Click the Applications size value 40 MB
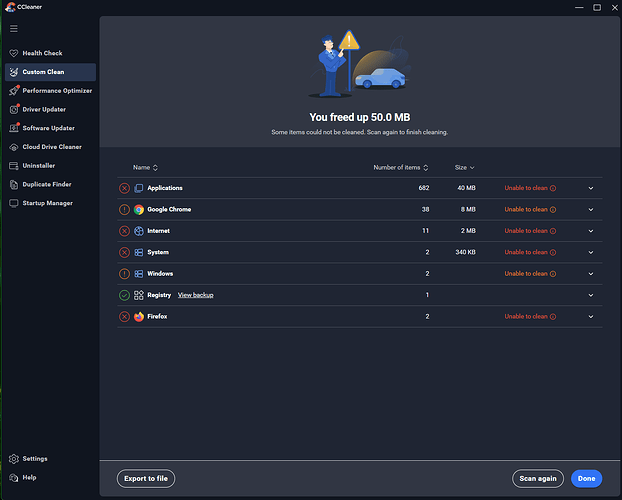 point(466,188)
